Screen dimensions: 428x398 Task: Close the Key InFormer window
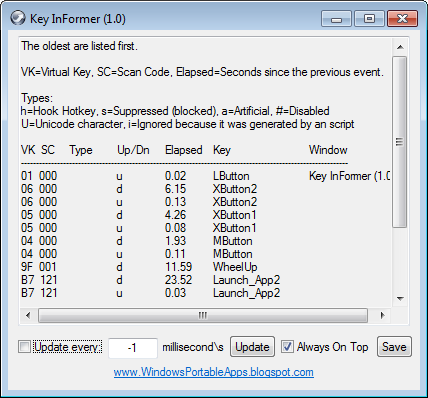(x=402, y=19)
